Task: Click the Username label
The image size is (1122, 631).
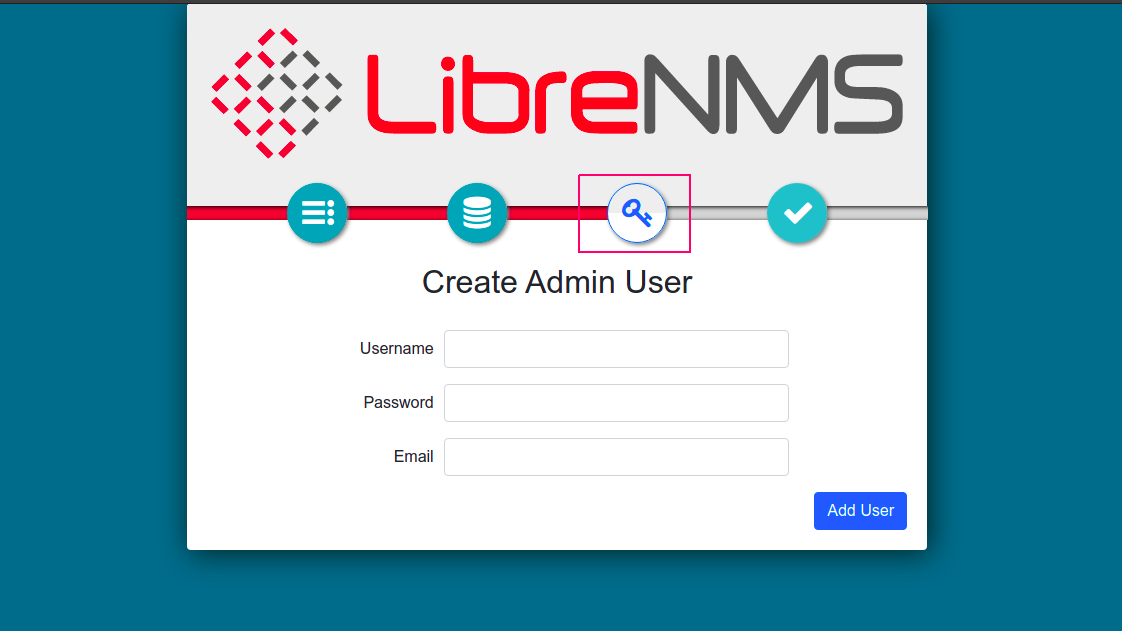Action: pos(396,348)
